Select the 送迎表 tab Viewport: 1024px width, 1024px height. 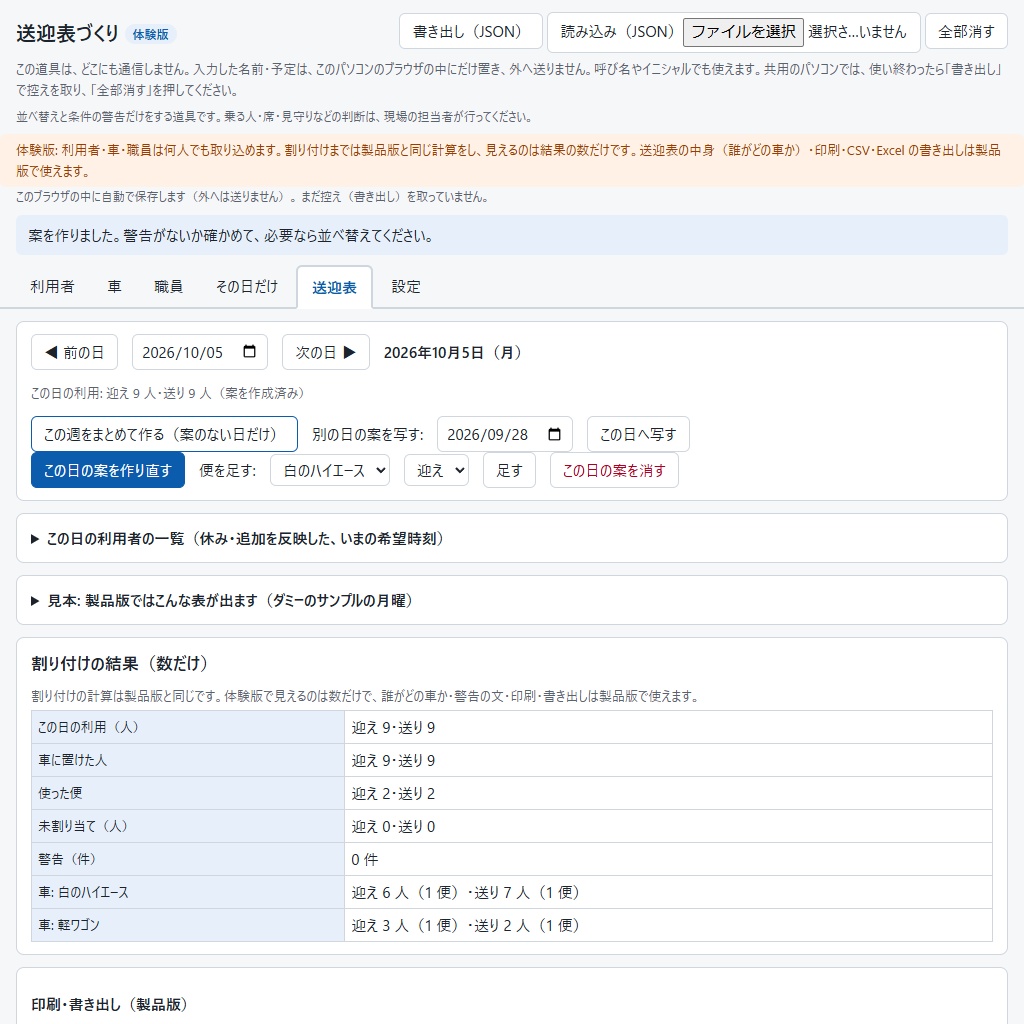click(334, 287)
